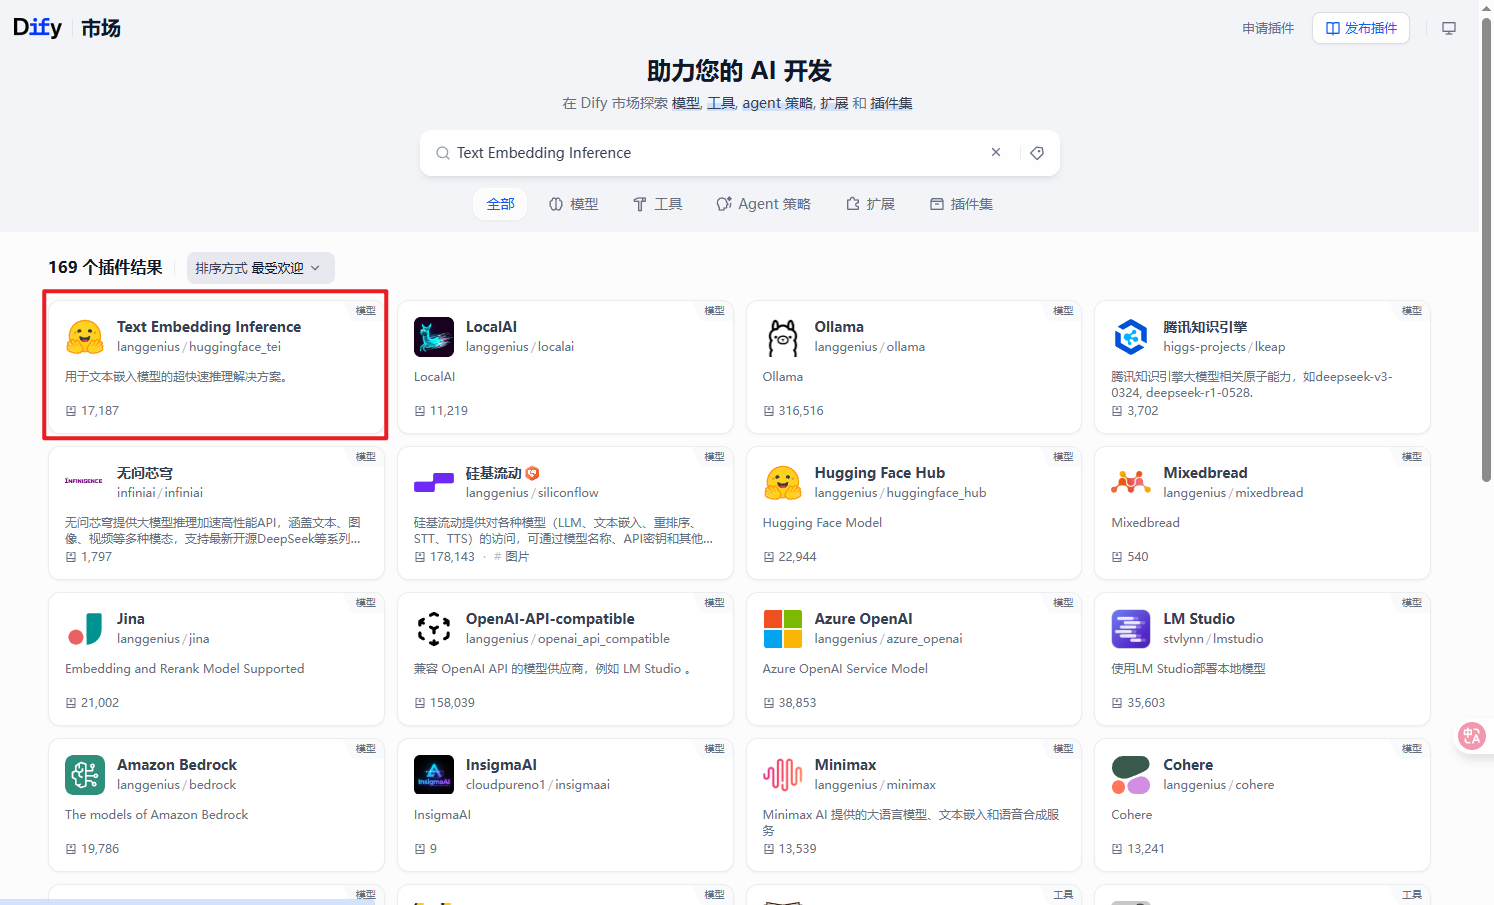Click 'Azure OpenAI Service Model' description

(x=845, y=669)
